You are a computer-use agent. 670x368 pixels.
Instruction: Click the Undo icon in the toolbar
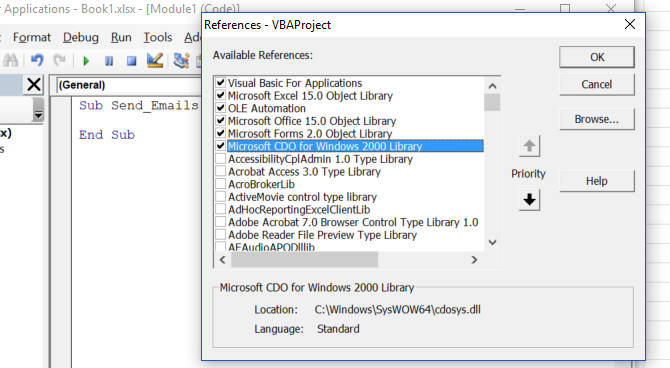(x=37, y=60)
